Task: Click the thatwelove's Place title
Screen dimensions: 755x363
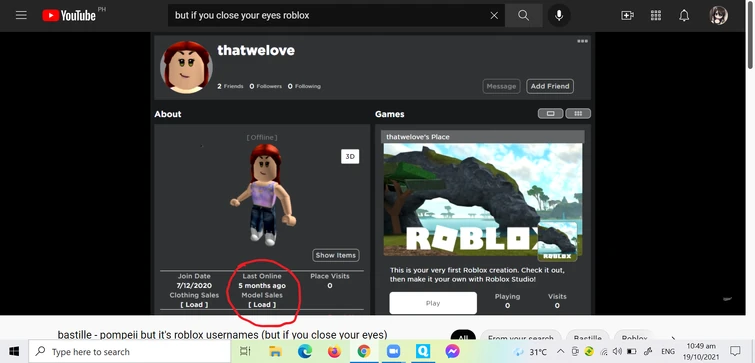Action: (417, 137)
